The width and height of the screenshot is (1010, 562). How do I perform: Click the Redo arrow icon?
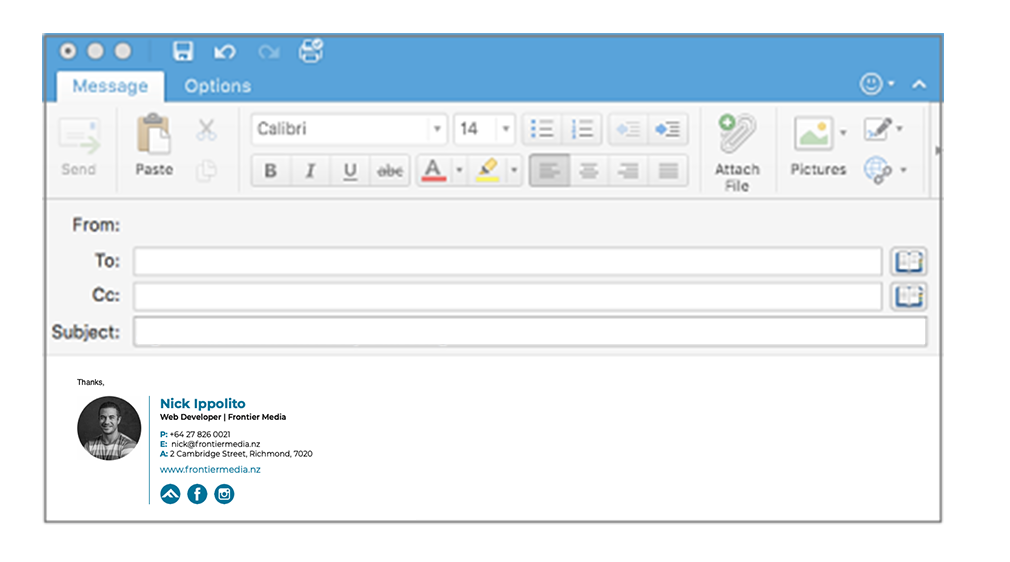pos(269,52)
